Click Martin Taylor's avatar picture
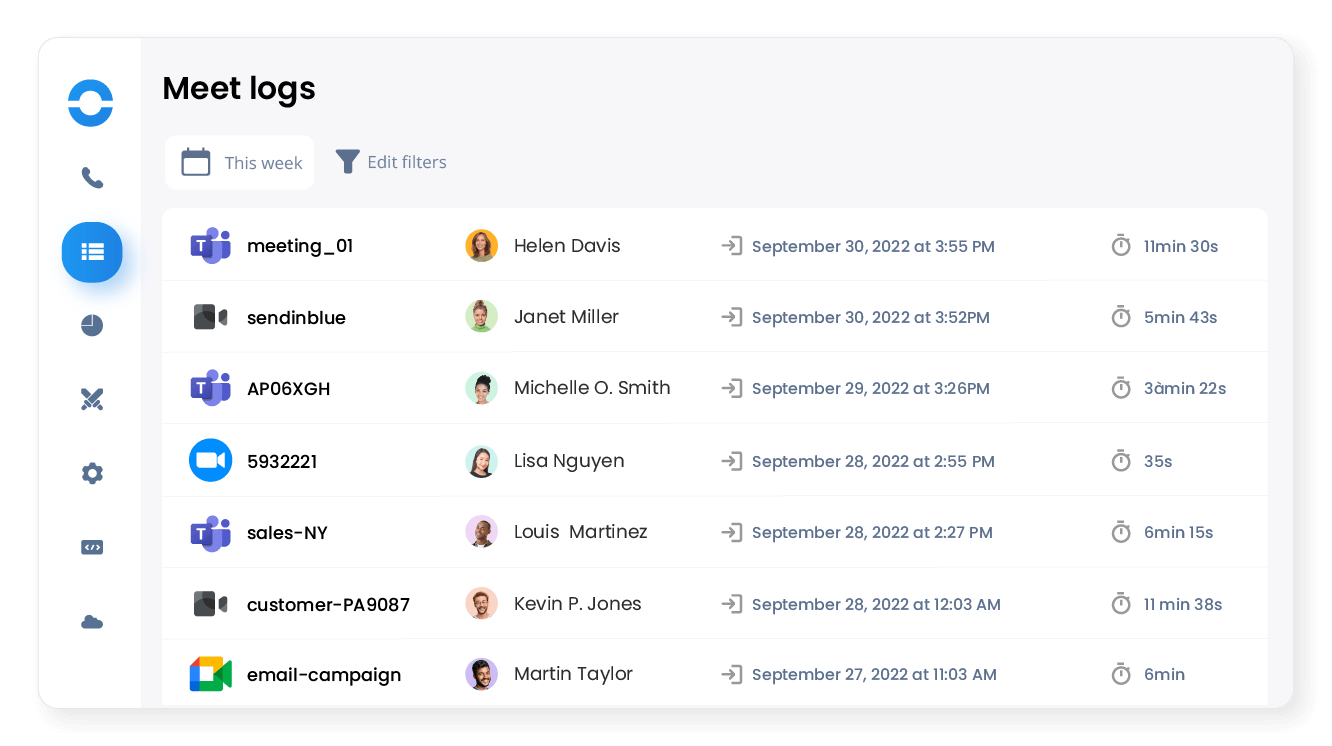 (x=482, y=674)
